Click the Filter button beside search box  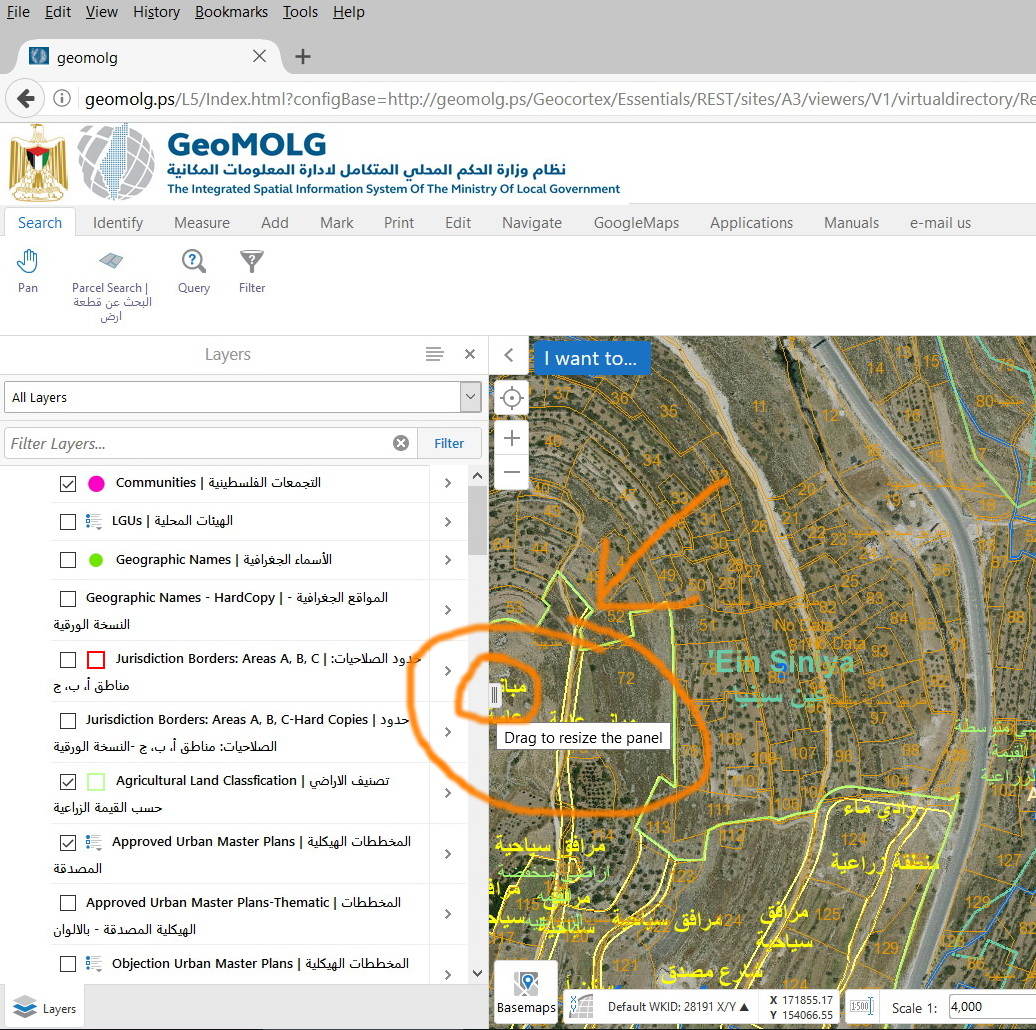449,443
